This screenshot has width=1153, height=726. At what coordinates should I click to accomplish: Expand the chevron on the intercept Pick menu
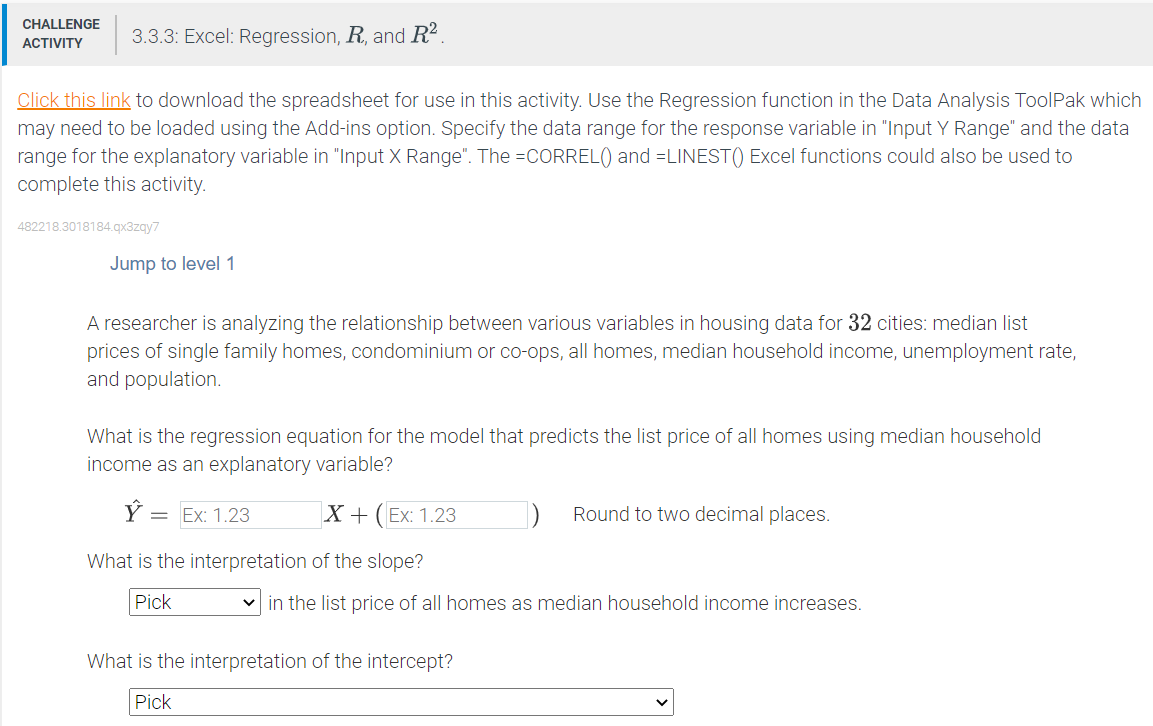tap(659, 702)
